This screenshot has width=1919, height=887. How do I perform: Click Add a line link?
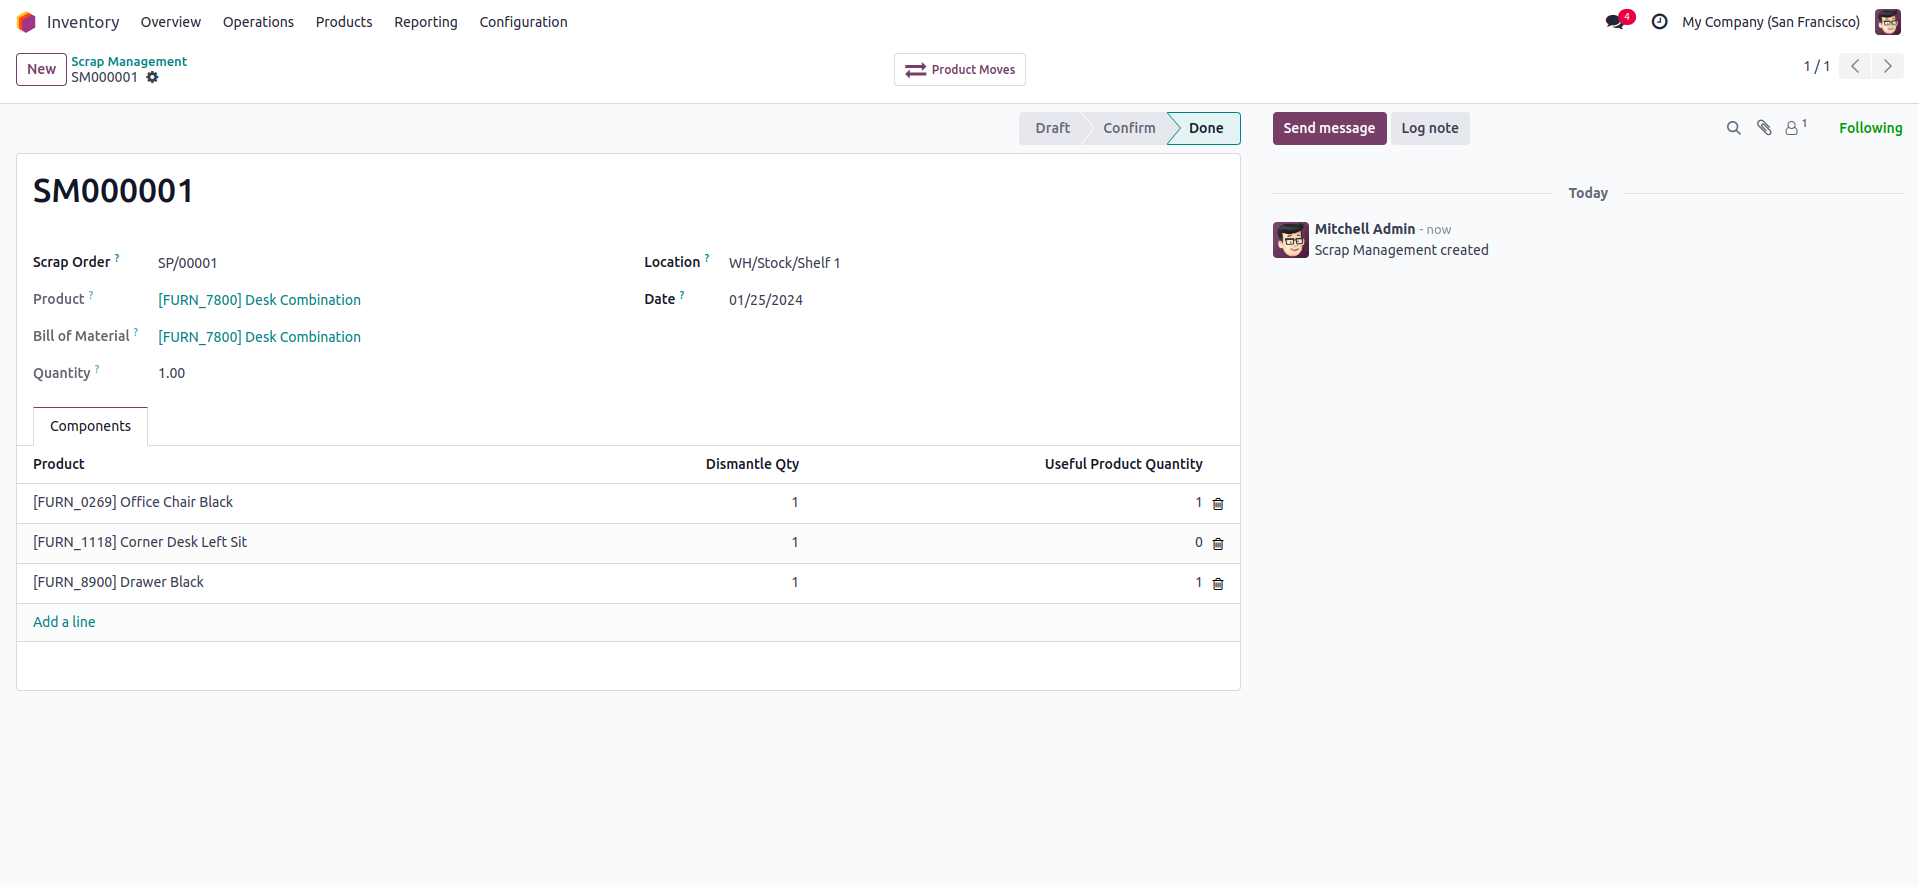pos(64,622)
